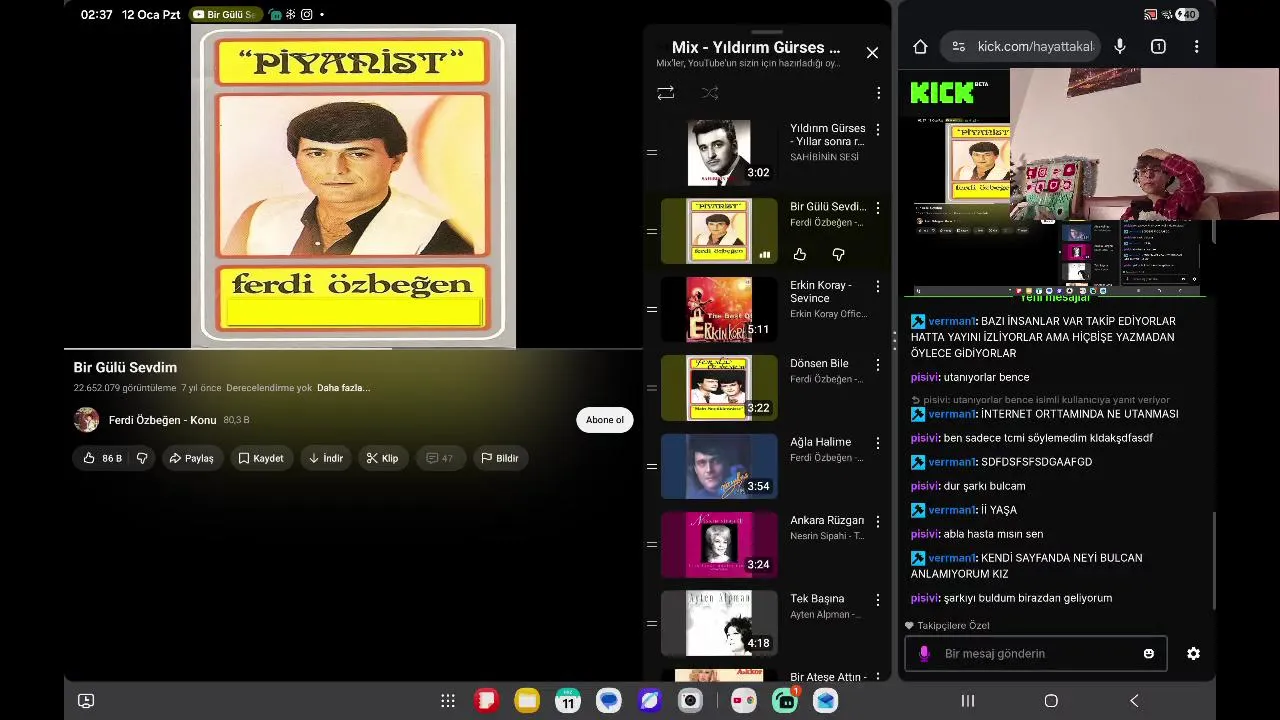
Task: Open the calendar app in taskbar
Action: point(568,701)
